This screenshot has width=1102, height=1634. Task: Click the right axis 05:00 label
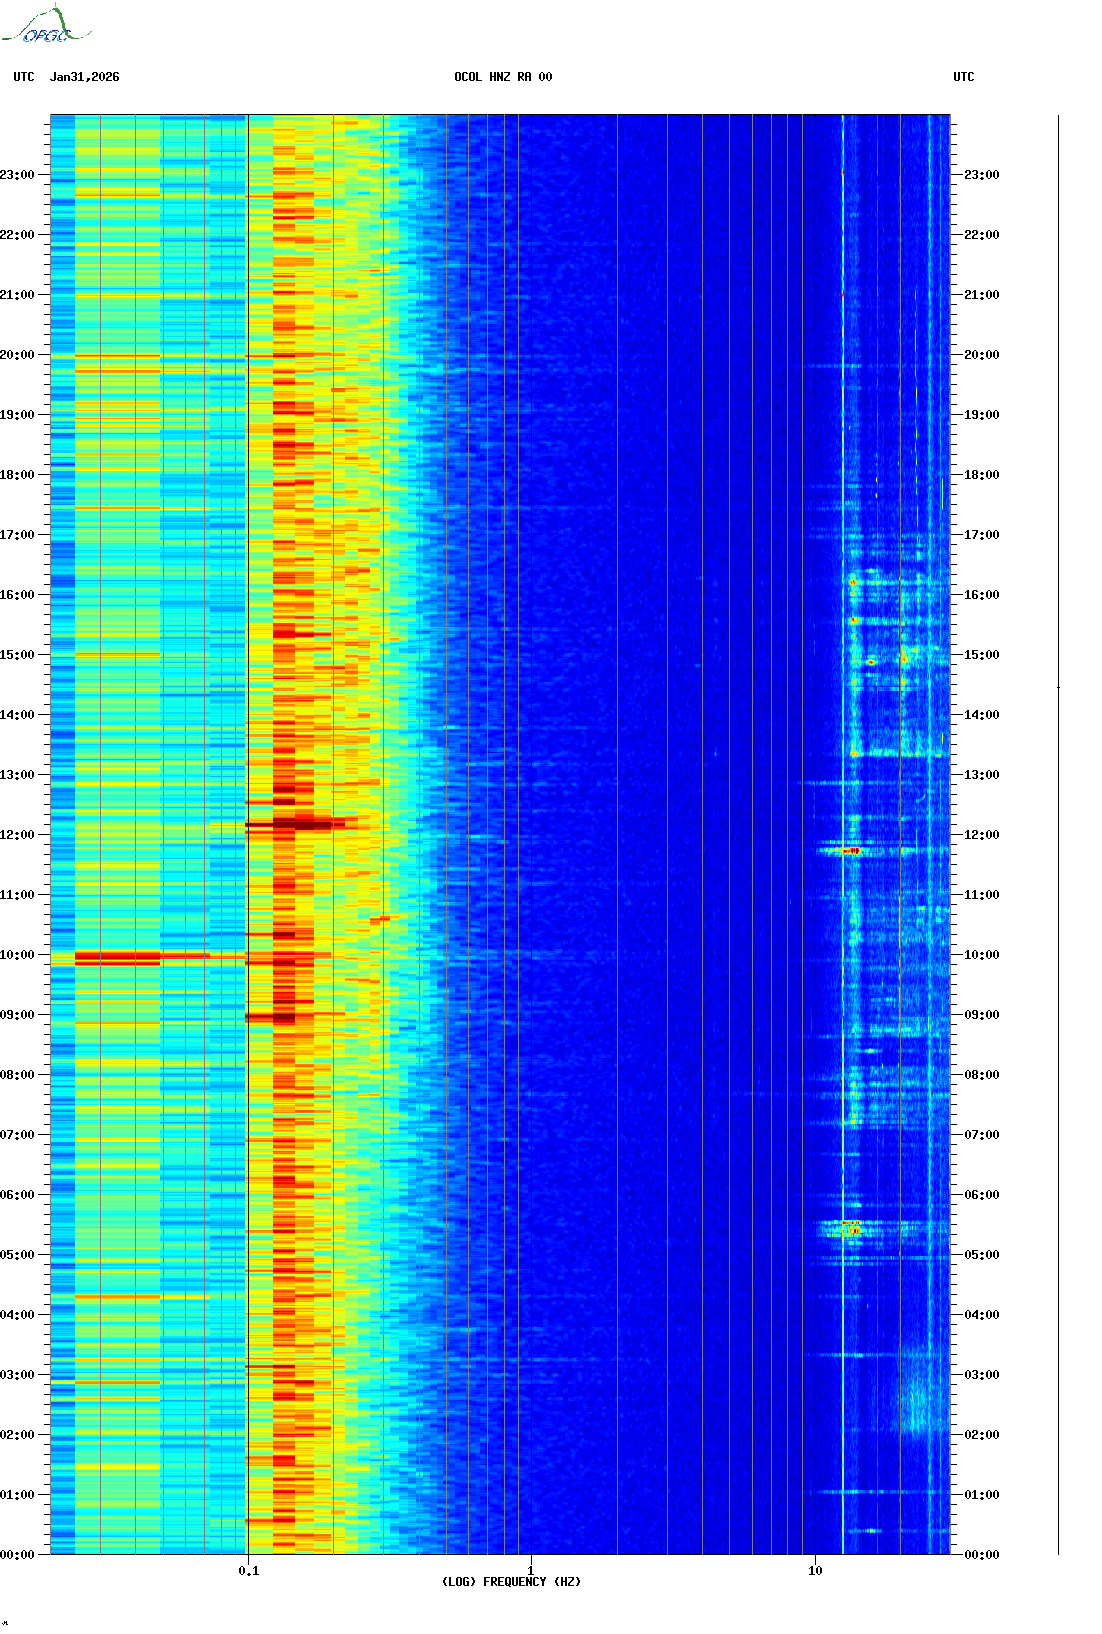tap(982, 1255)
